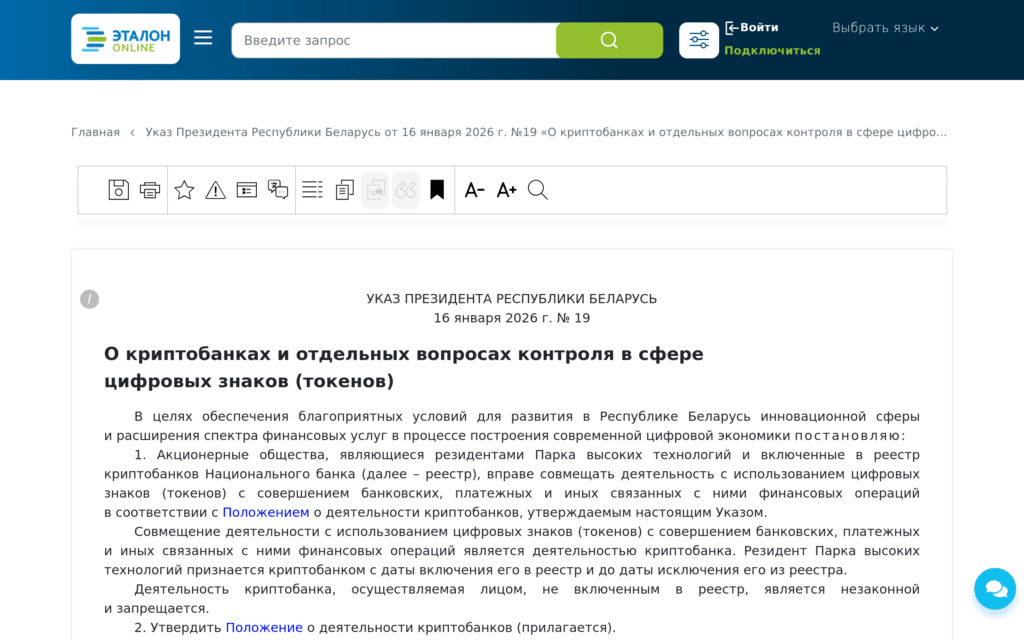Click the heading 'О криптобанках и отдельных вопросах'
The width and height of the screenshot is (1024, 640).
pos(404,368)
